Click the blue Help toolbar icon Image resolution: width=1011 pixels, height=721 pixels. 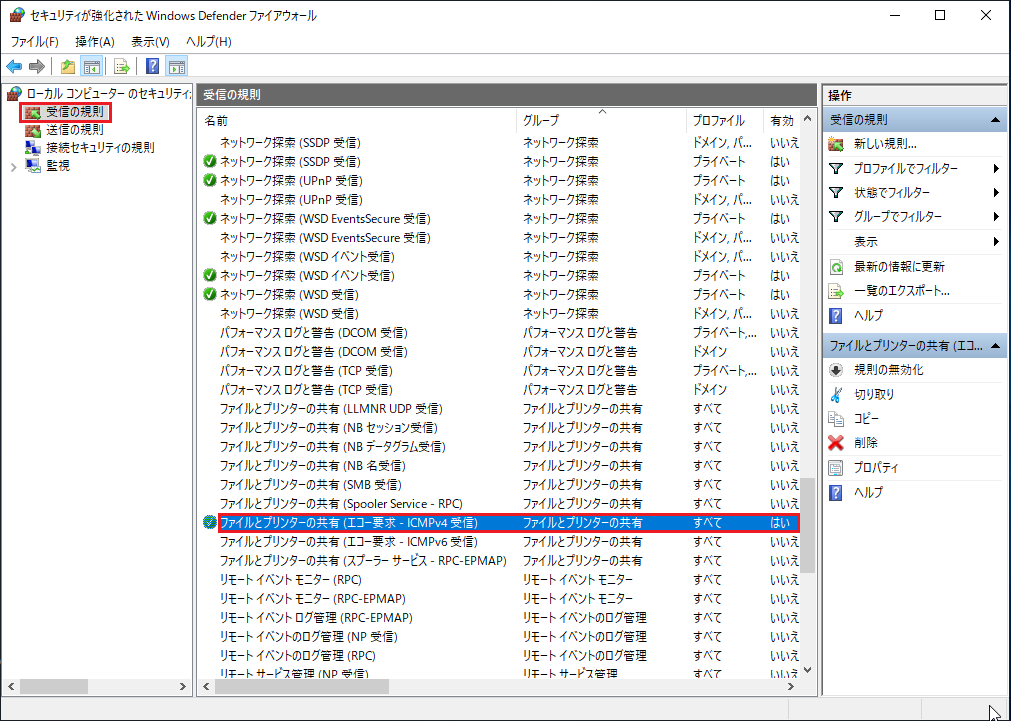point(152,66)
